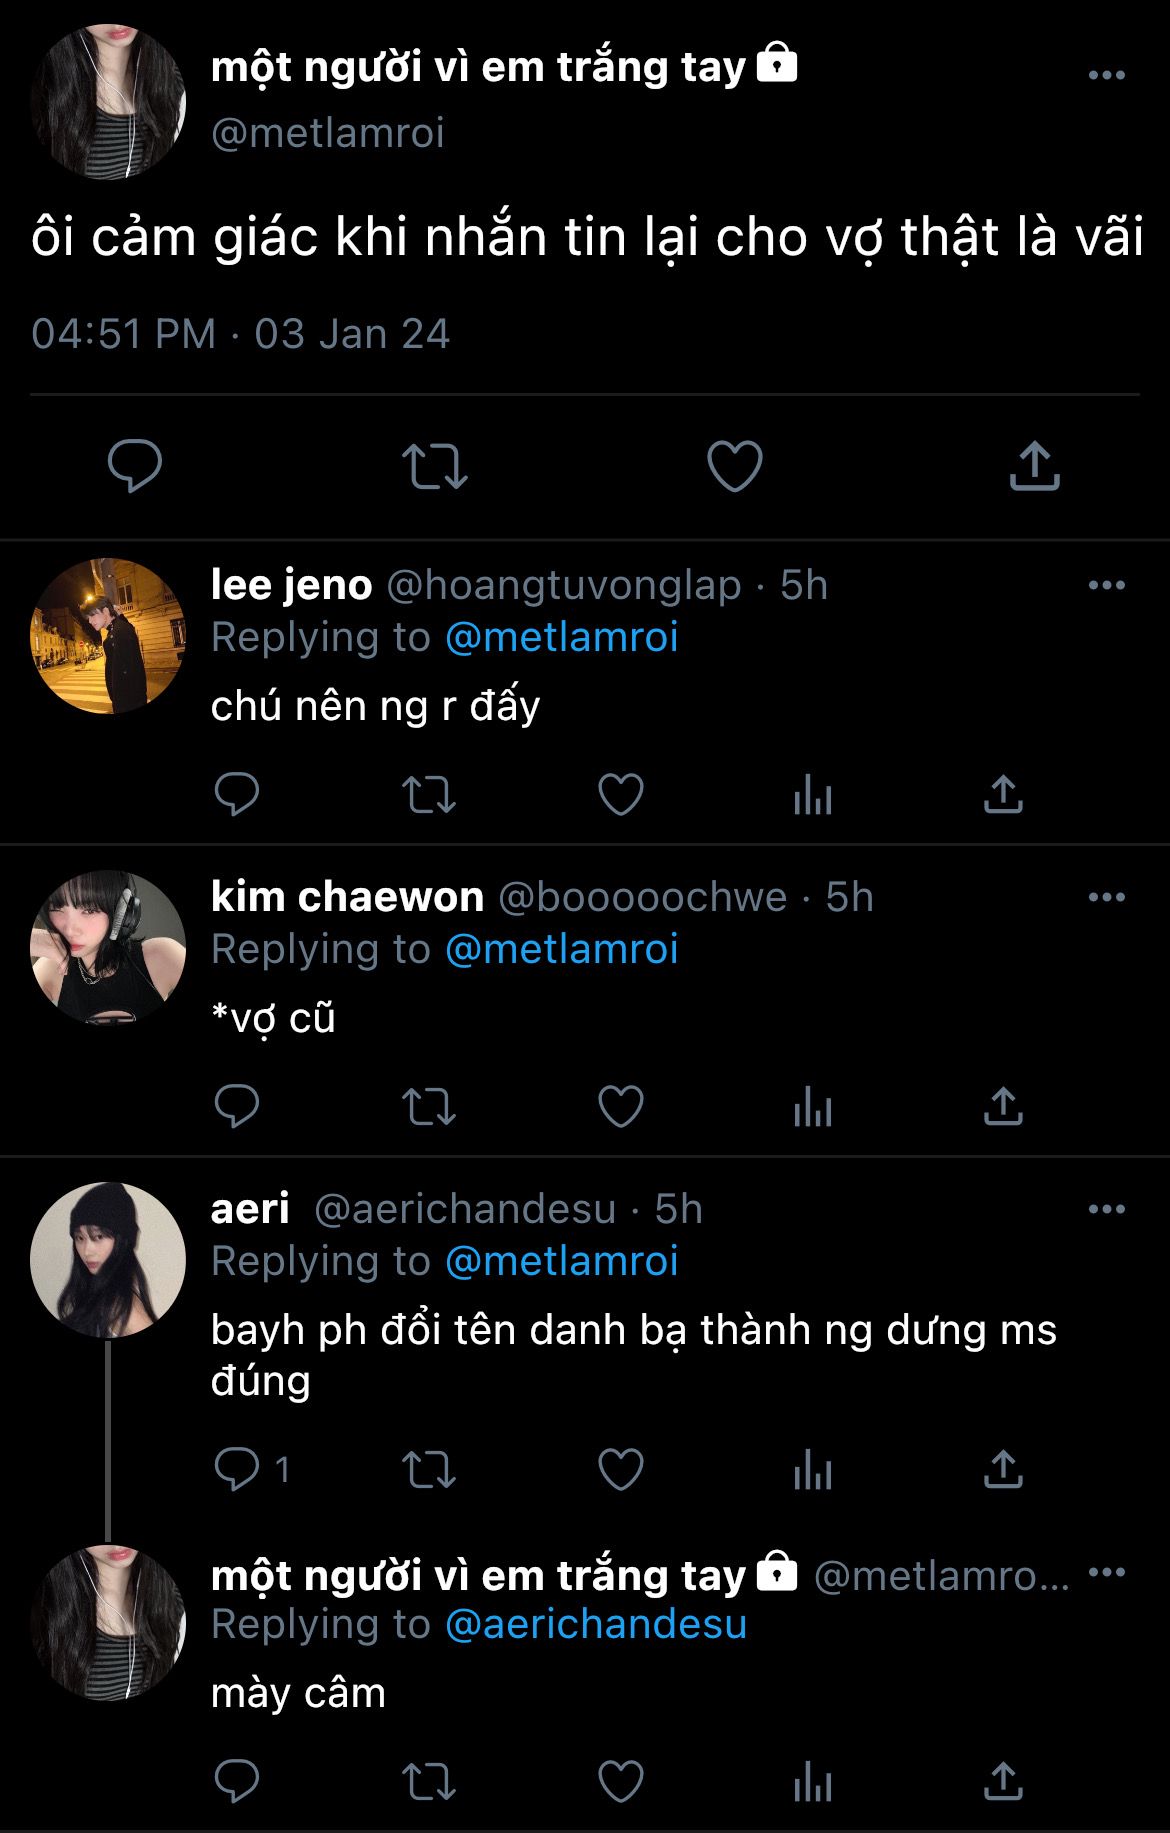Reply to the main tweet by metlamroi
The height and width of the screenshot is (1833, 1170).
[x=135, y=466]
